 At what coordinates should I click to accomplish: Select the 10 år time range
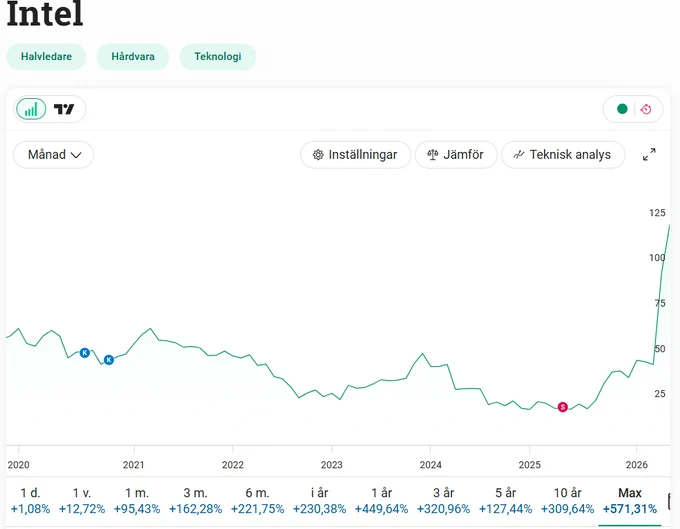coord(568,501)
